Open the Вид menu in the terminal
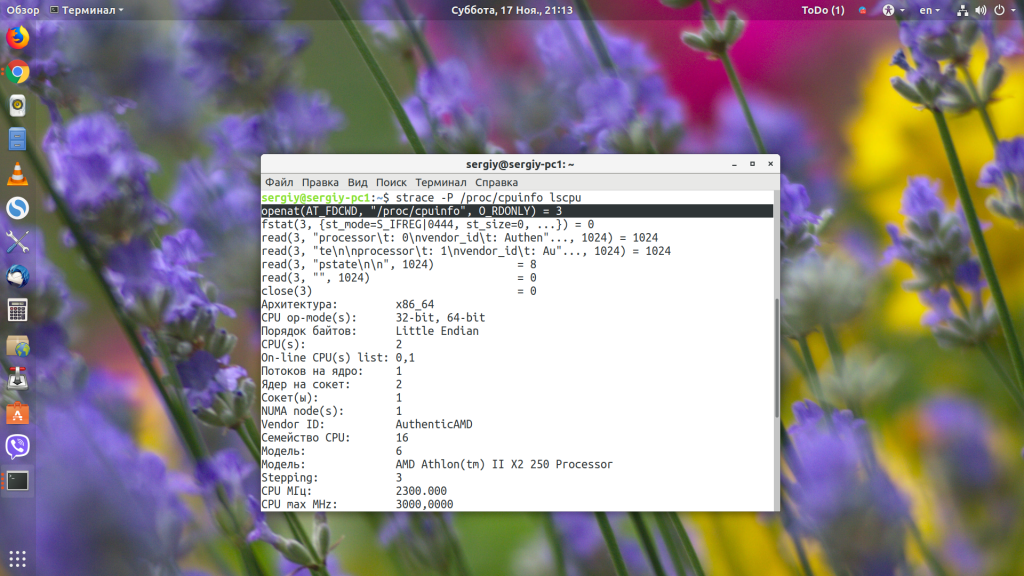The height and width of the screenshot is (576, 1024). (x=357, y=182)
